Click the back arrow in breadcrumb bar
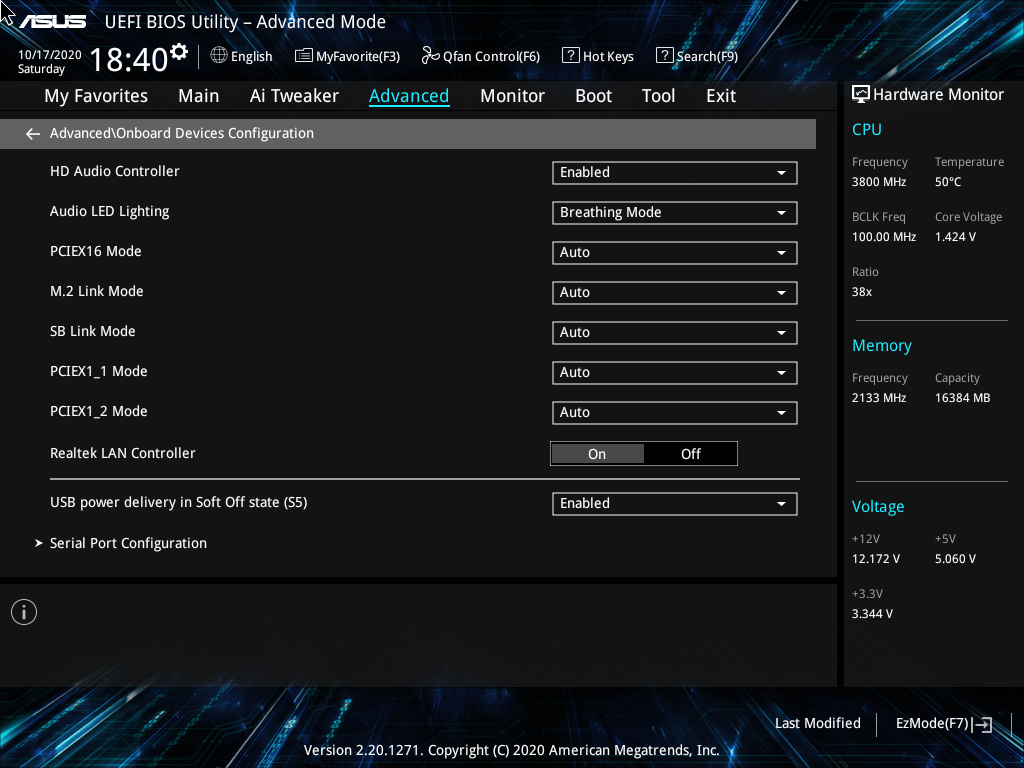The width and height of the screenshot is (1024, 768). tap(33, 134)
